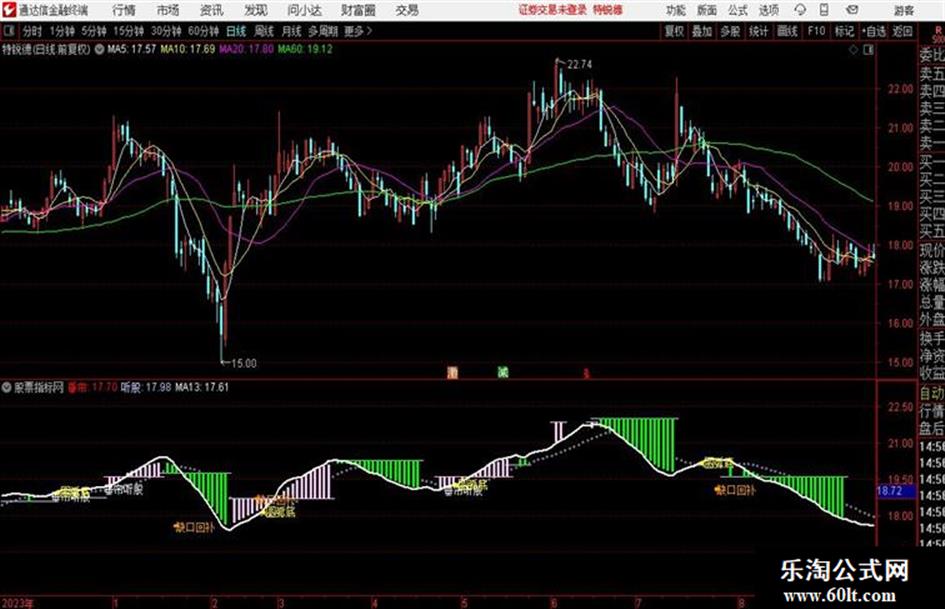Switch to the 60分钟 period tab
This screenshot has width=945, height=609.
click(204, 31)
